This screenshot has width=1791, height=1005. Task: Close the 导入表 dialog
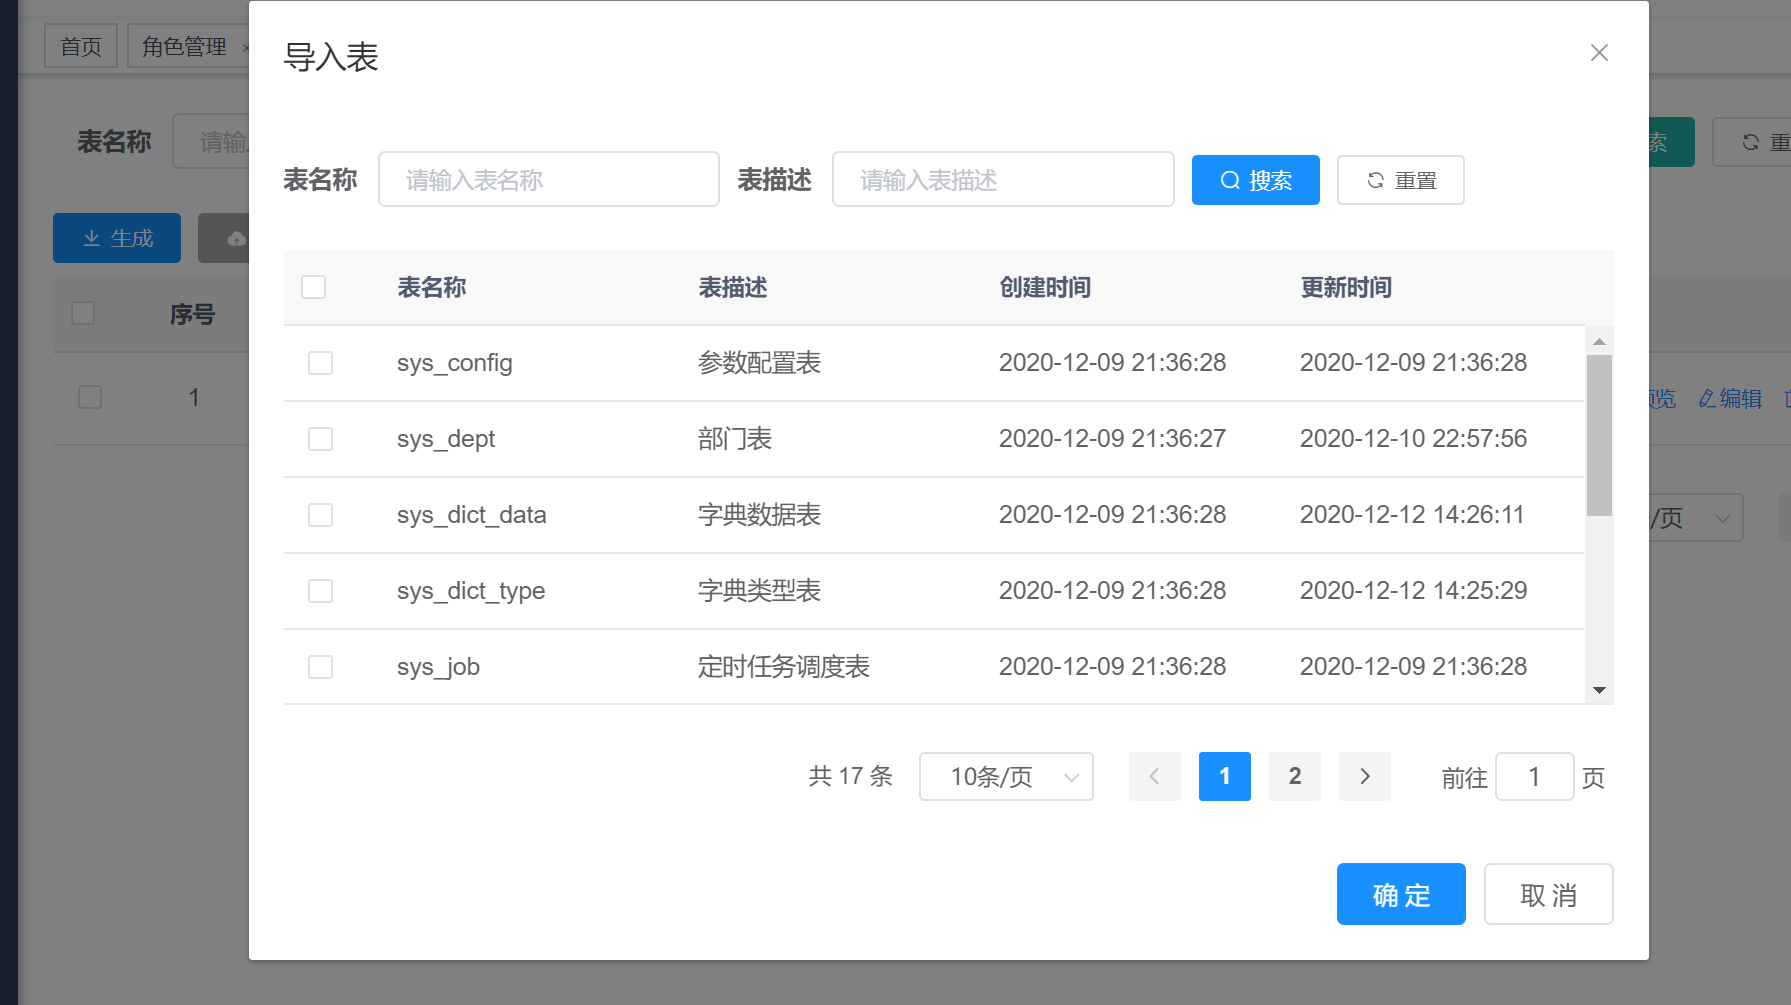1599,53
